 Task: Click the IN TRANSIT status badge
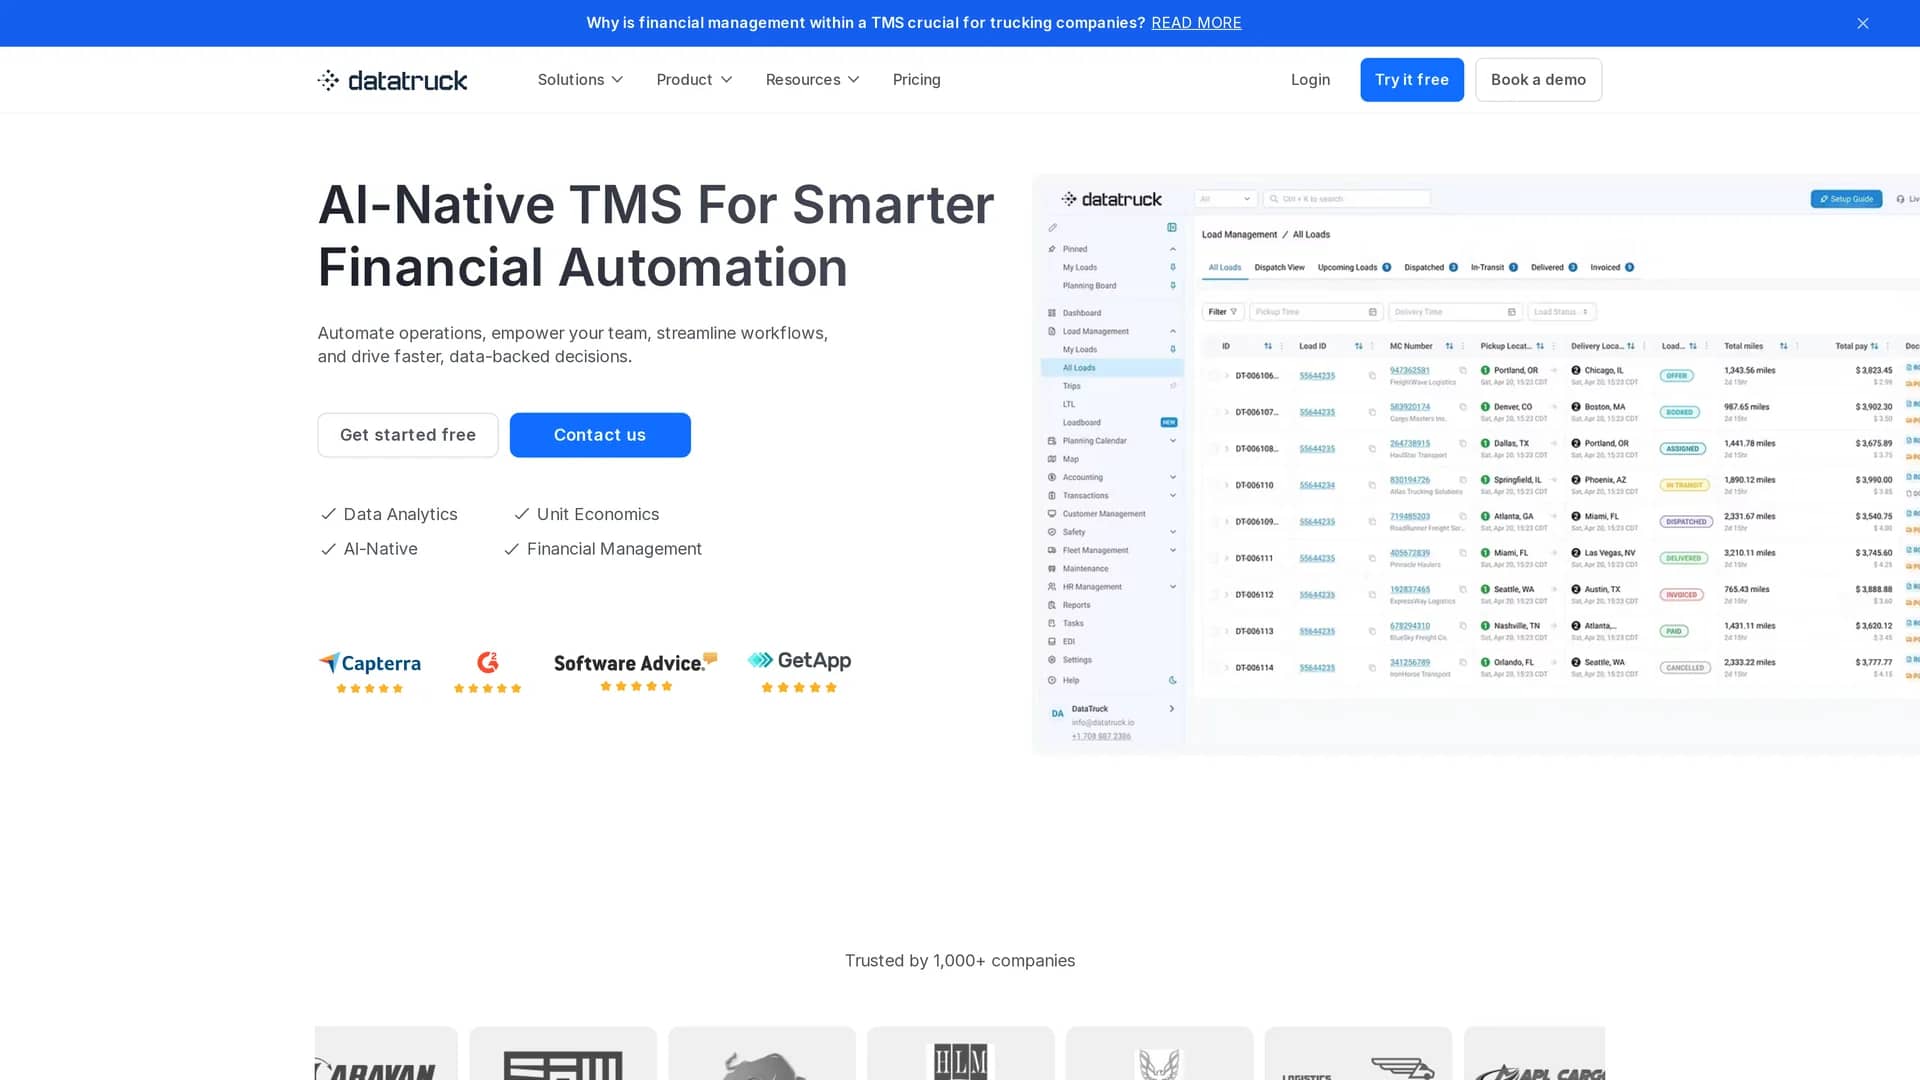1684,485
